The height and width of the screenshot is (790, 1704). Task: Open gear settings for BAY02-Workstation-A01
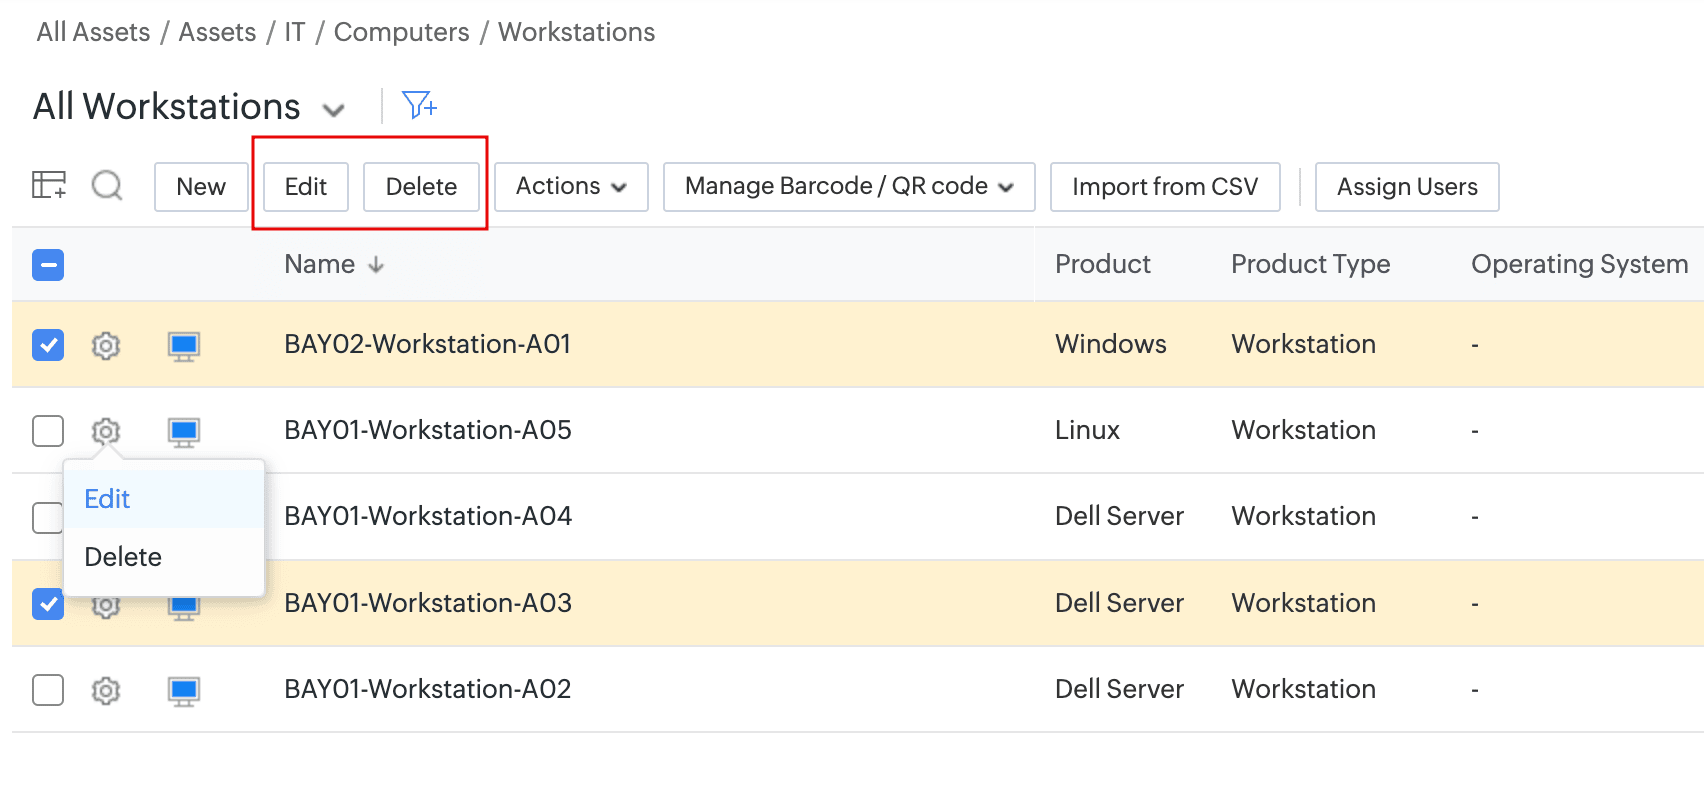pyautogui.click(x=106, y=345)
